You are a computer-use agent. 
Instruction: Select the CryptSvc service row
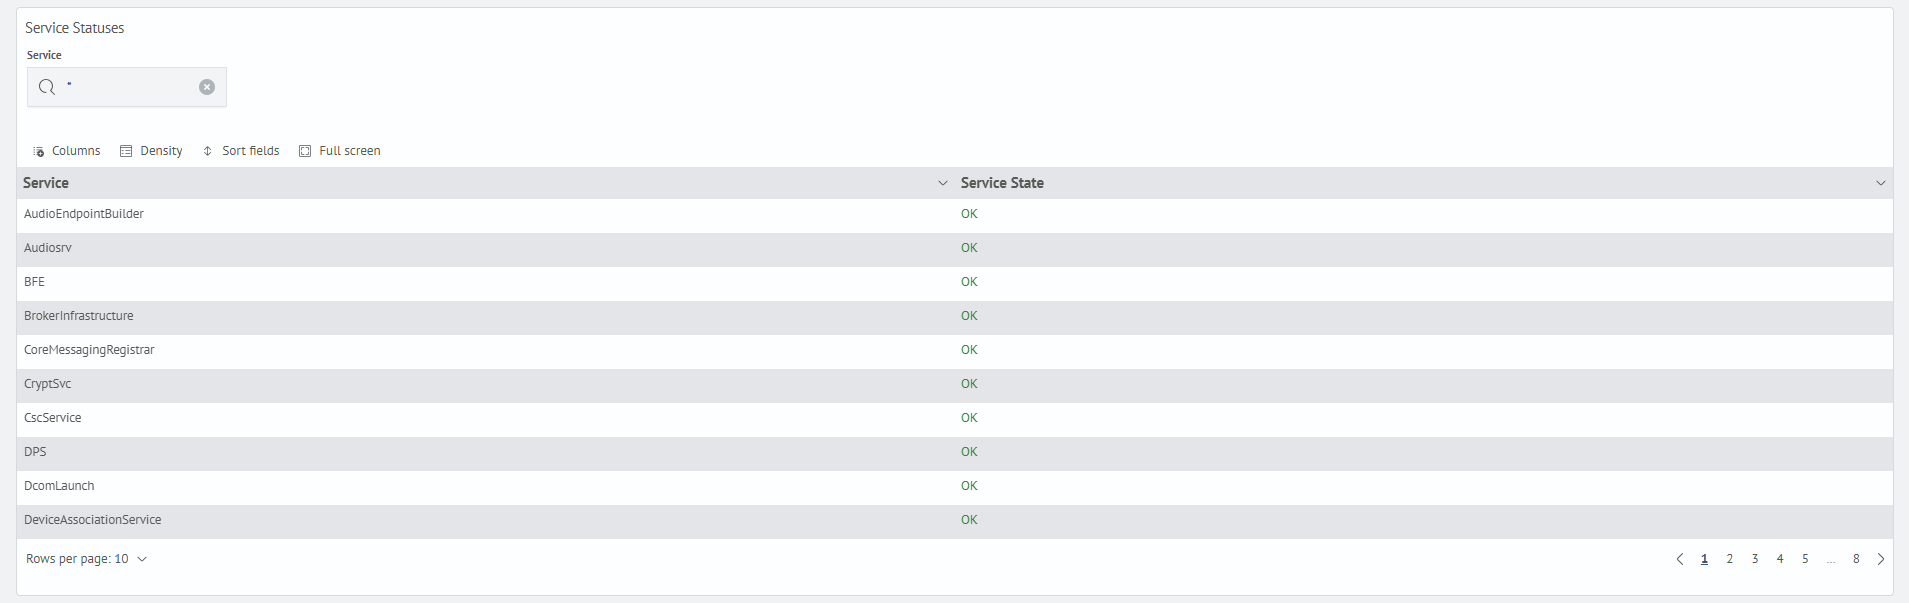[48, 384]
